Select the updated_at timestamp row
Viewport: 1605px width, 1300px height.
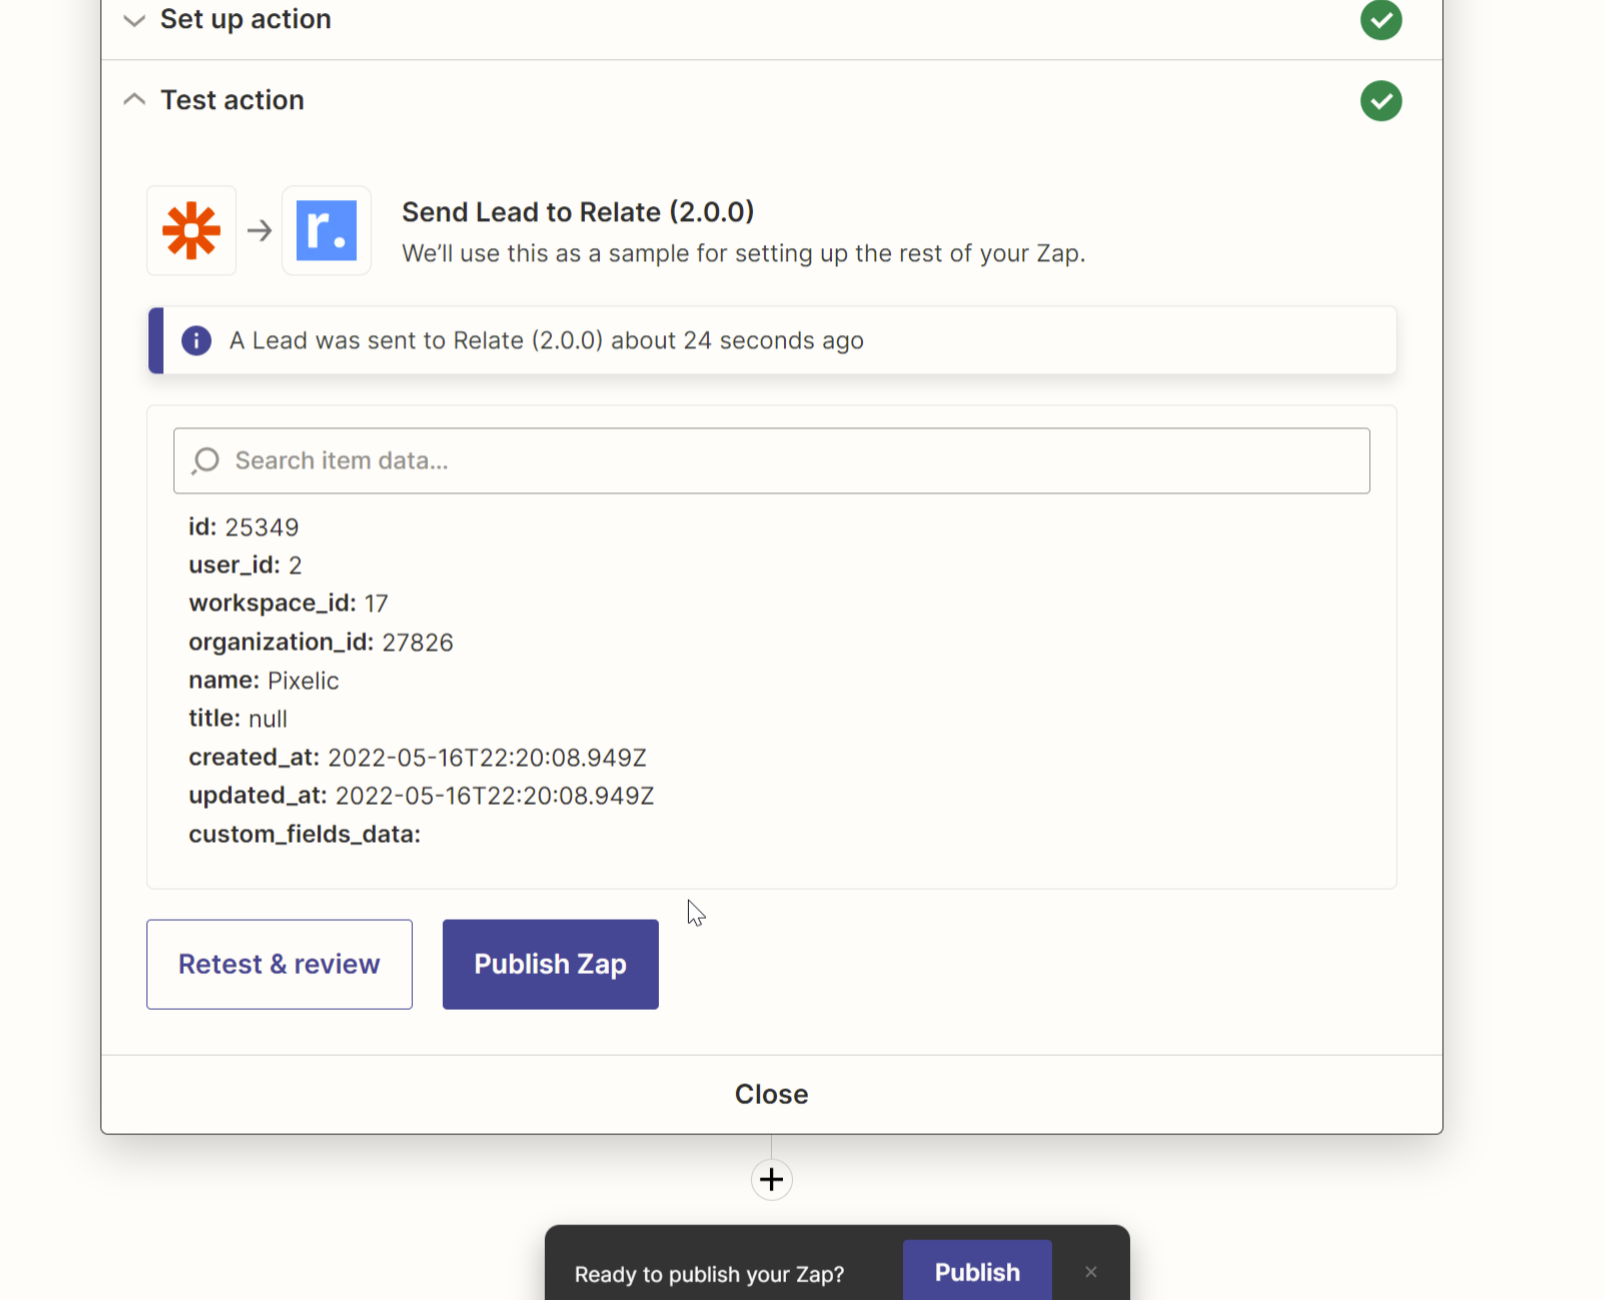(421, 796)
